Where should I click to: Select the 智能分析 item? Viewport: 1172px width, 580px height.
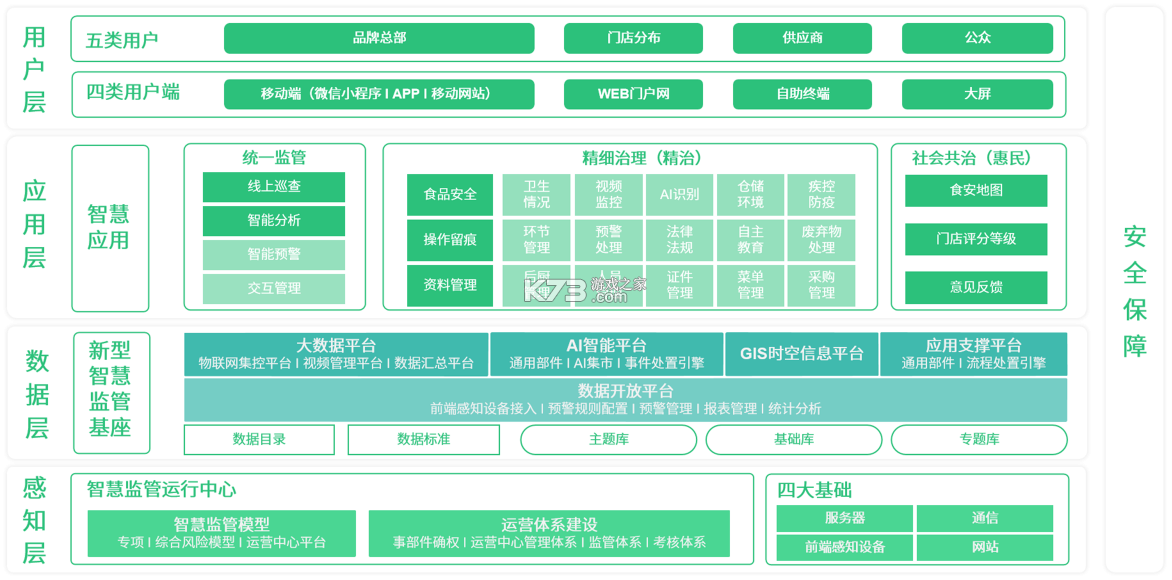tap(274, 220)
